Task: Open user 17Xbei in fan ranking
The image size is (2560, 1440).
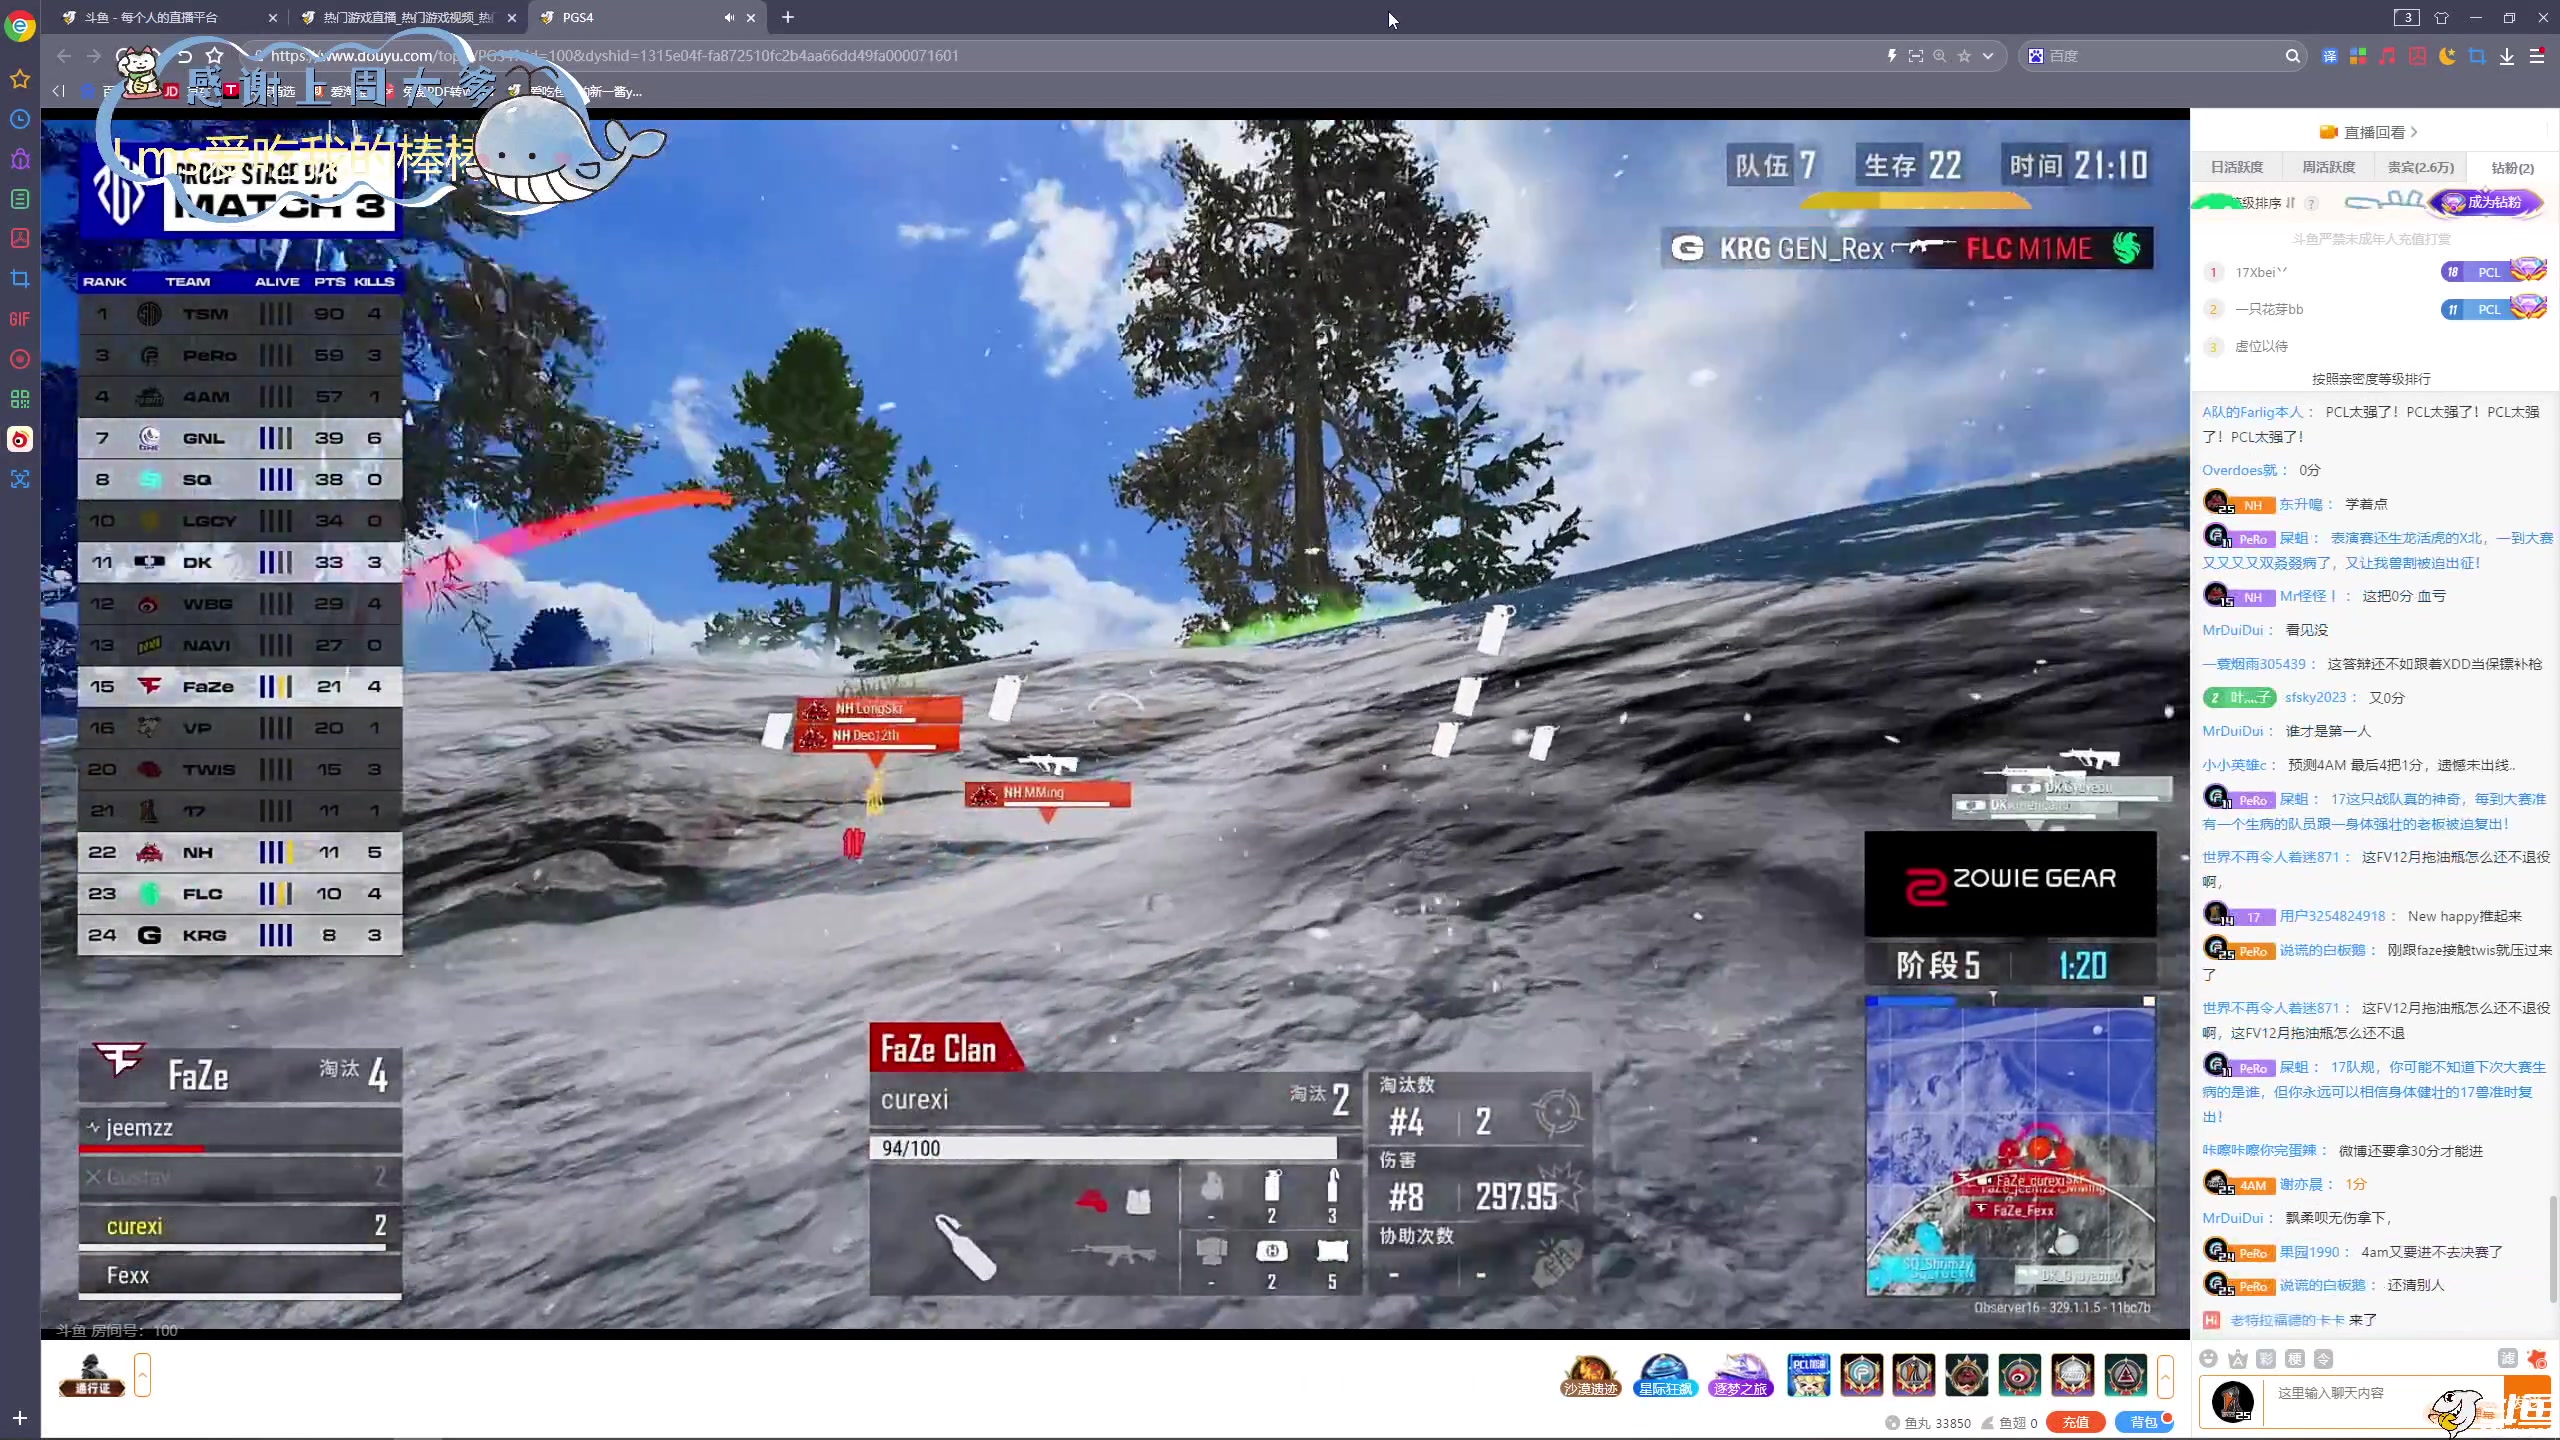Action: point(2260,272)
